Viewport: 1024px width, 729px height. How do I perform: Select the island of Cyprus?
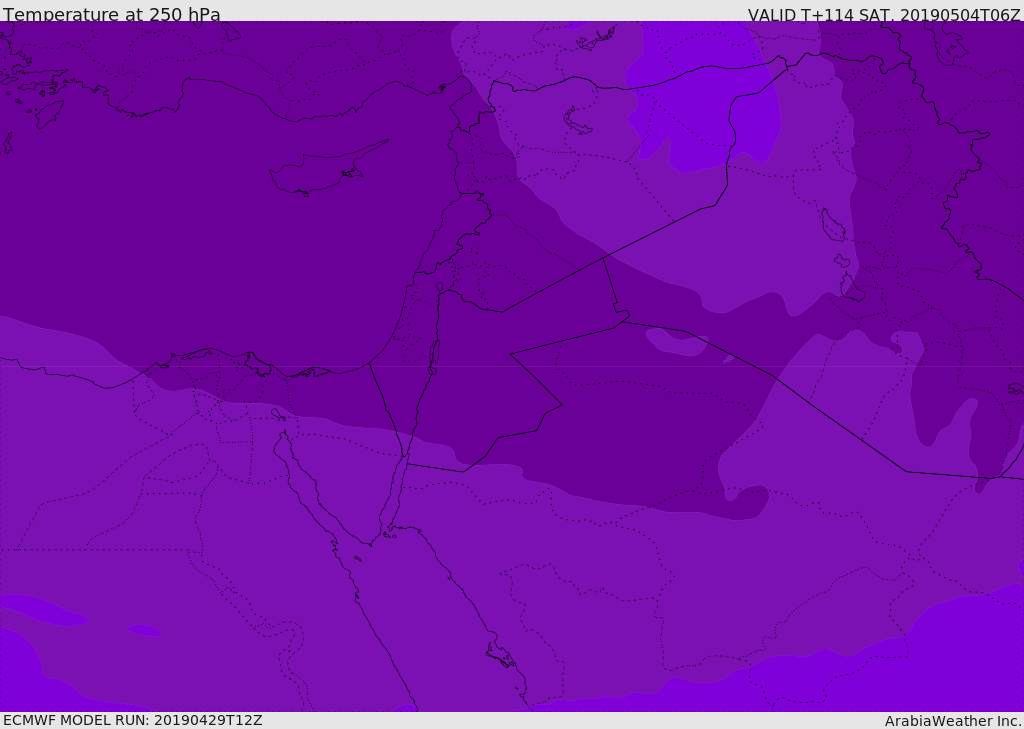pyautogui.click(x=318, y=173)
